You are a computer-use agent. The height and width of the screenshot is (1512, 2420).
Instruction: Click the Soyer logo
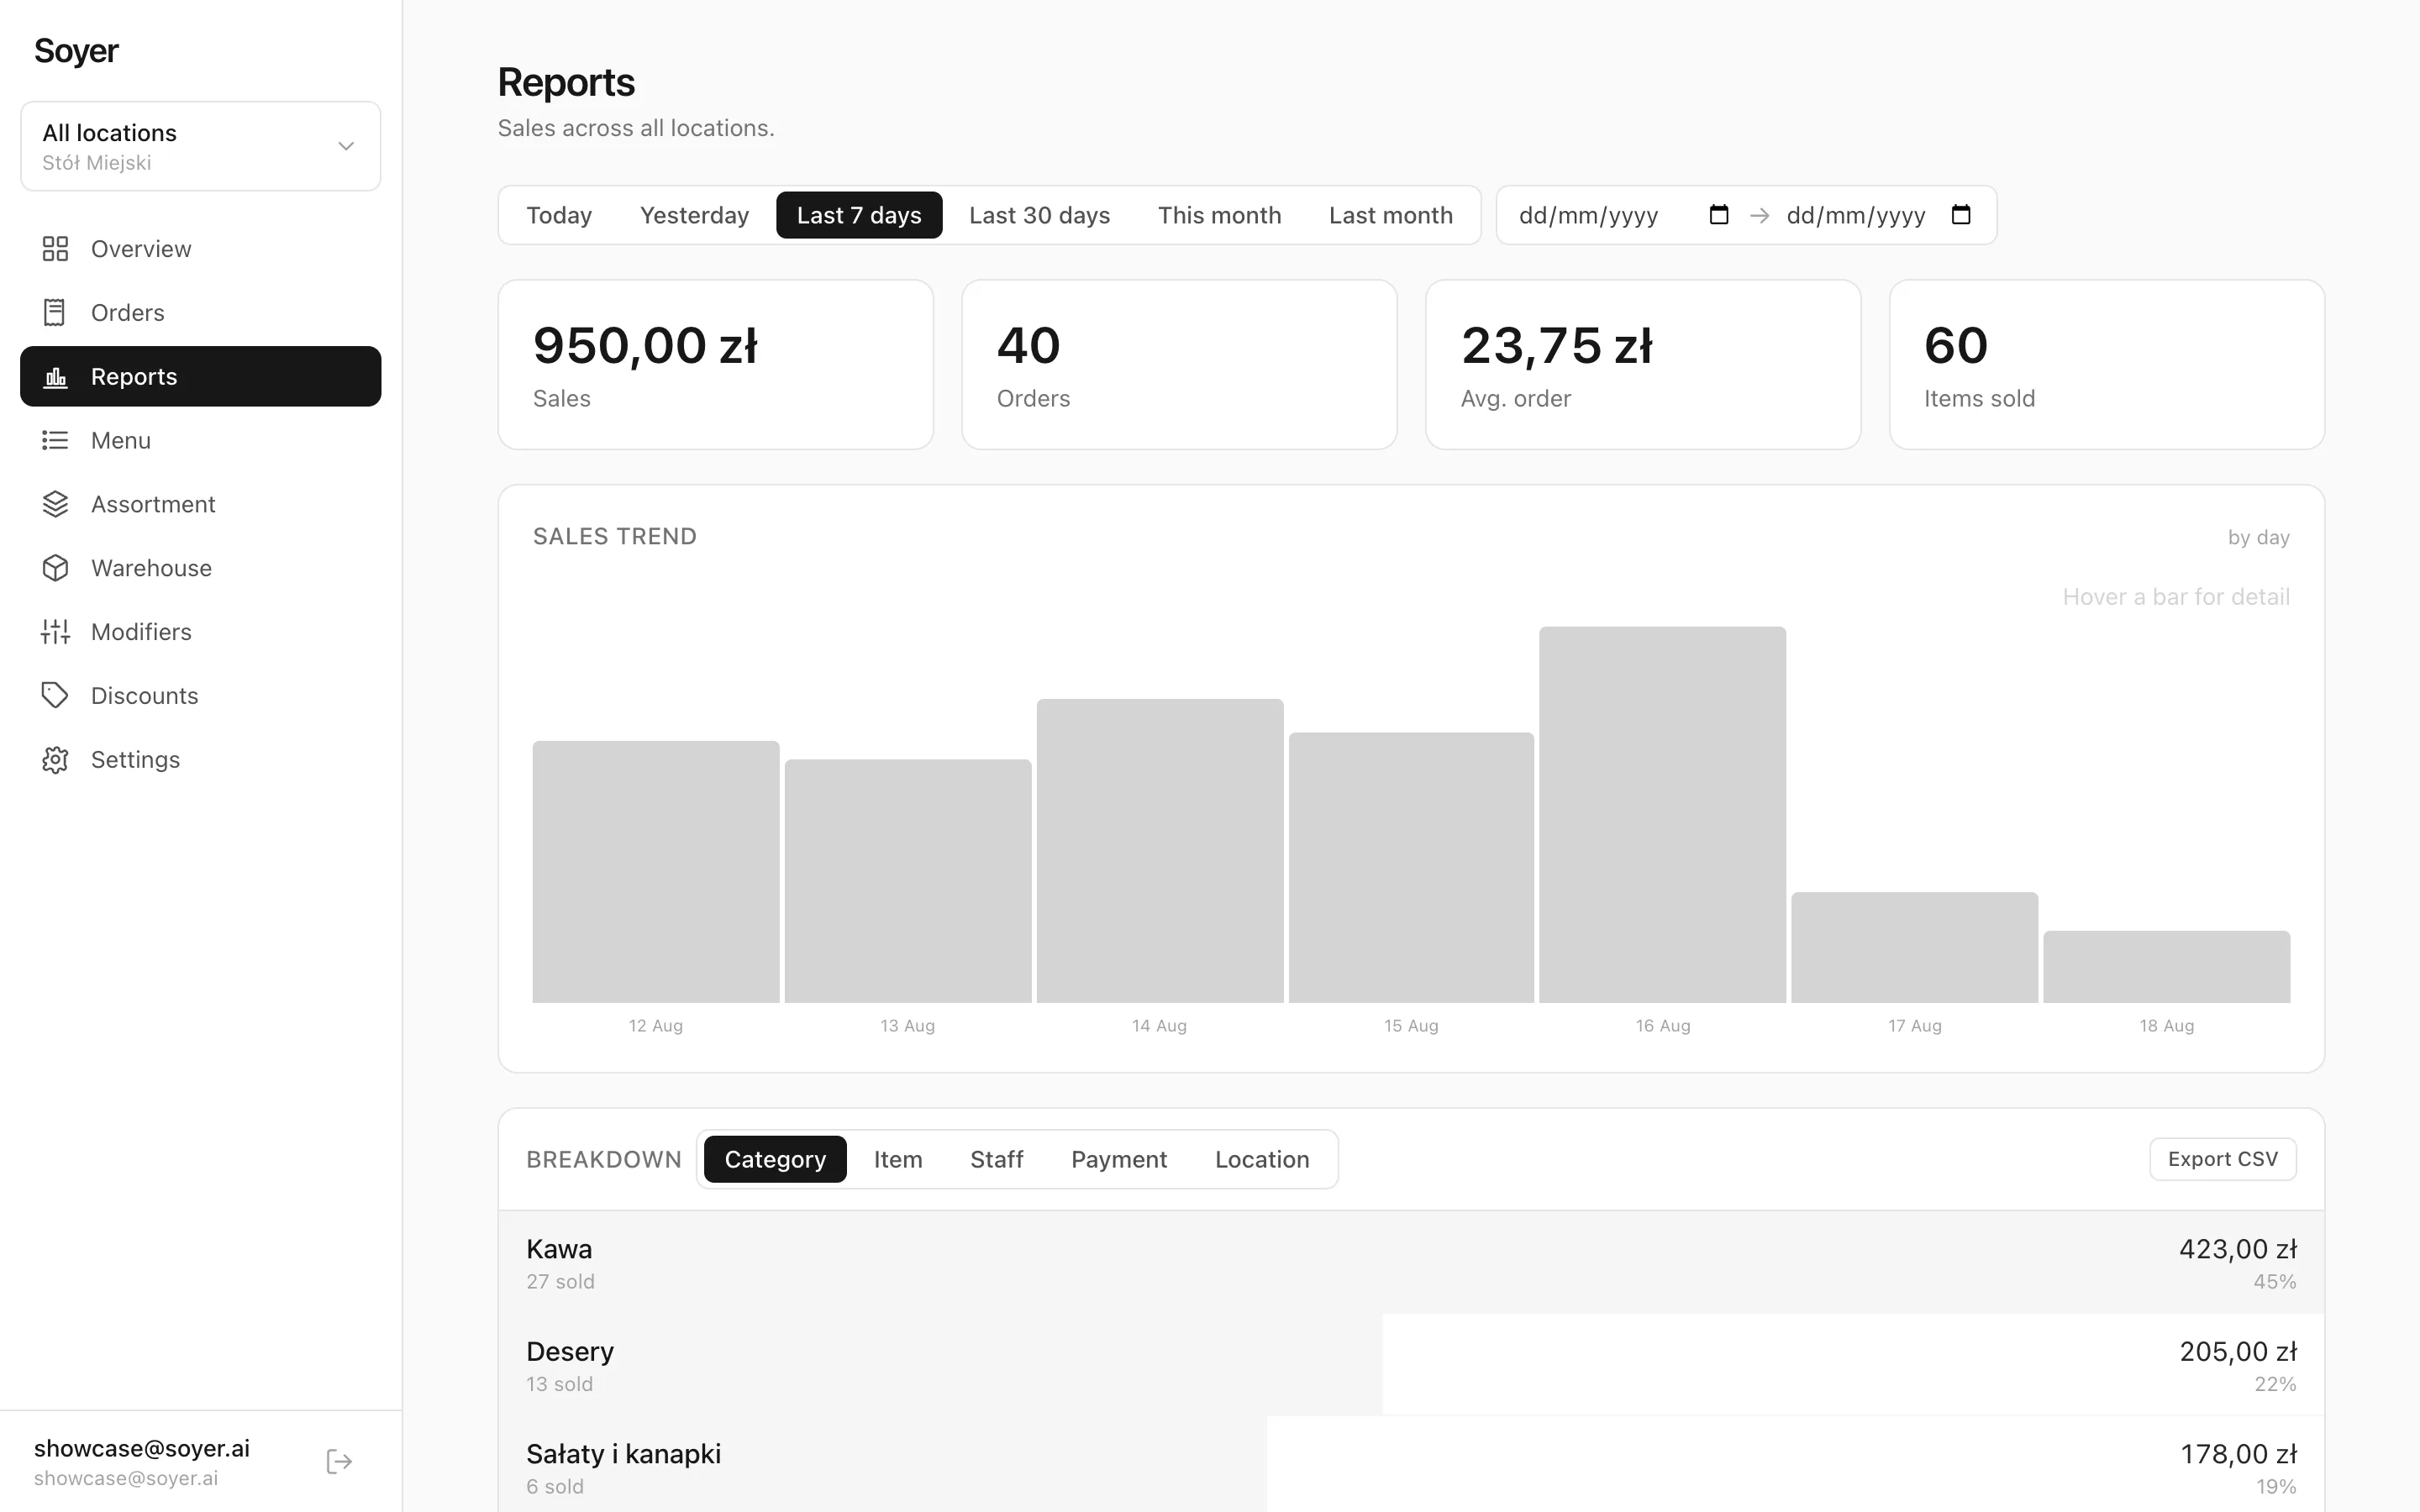(x=76, y=51)
